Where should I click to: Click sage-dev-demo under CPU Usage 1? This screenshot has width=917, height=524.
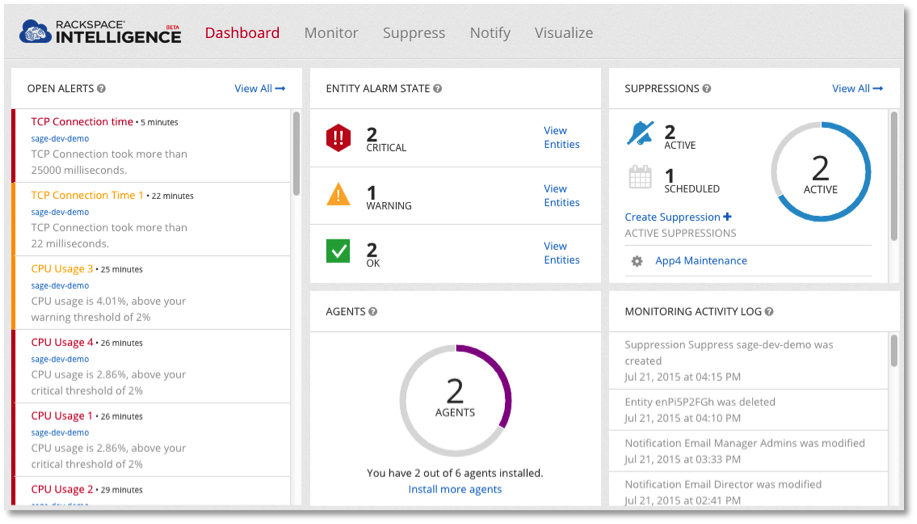tap(60, 433)
